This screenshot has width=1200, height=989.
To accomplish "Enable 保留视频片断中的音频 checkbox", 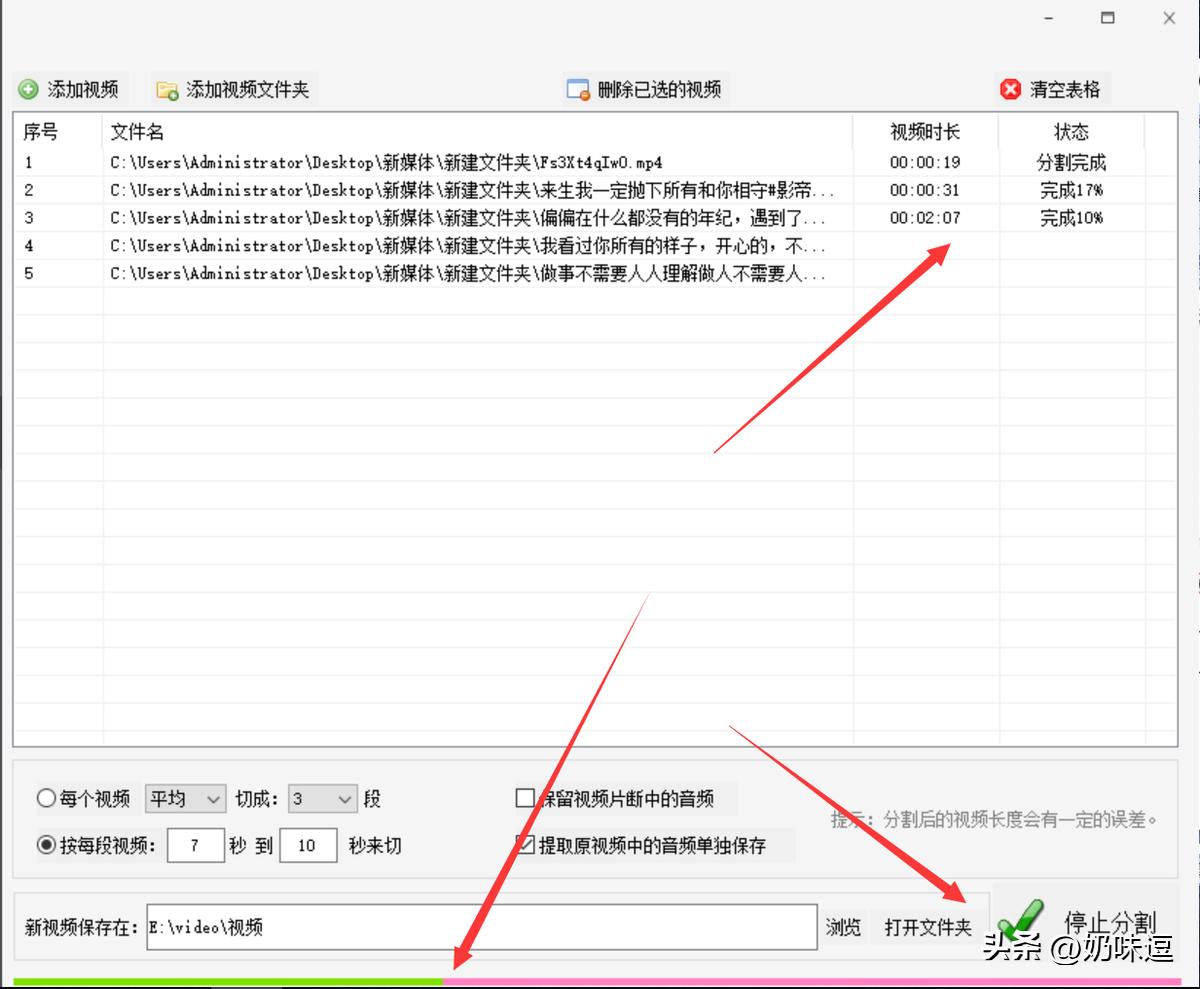I will [x=523, y=798].
